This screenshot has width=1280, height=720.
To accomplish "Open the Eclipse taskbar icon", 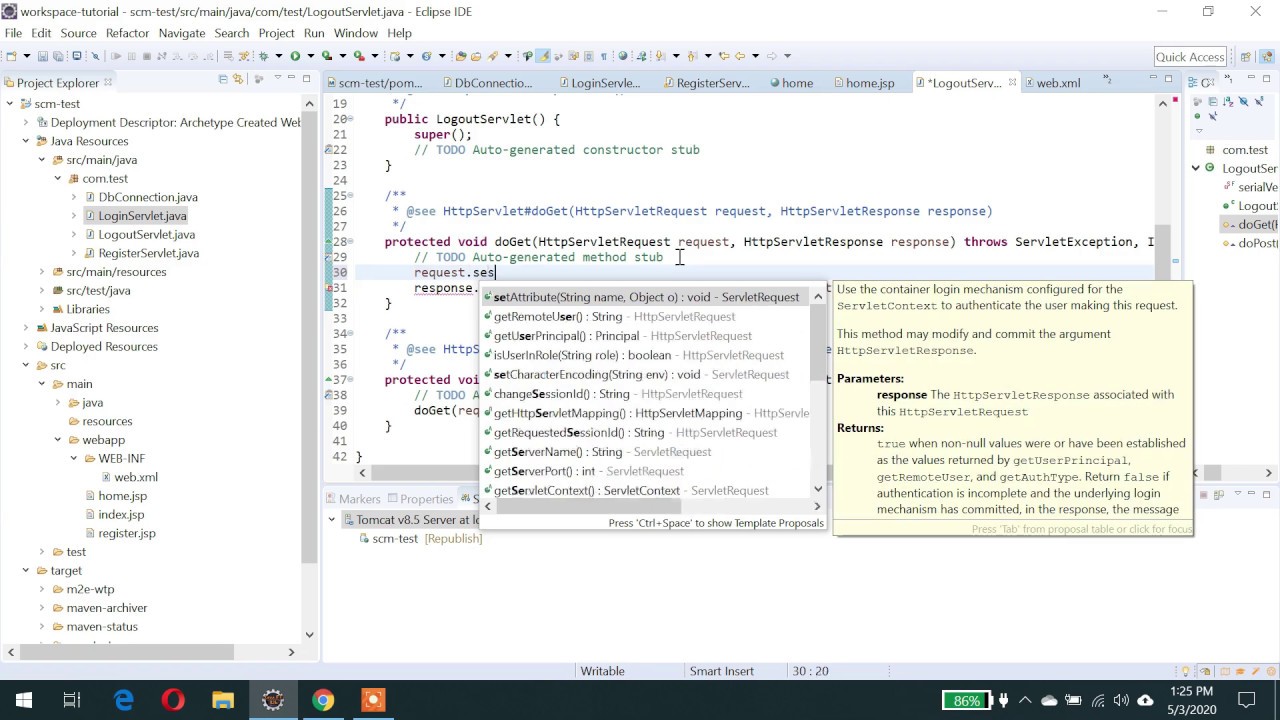I will [x=273, y=700].
